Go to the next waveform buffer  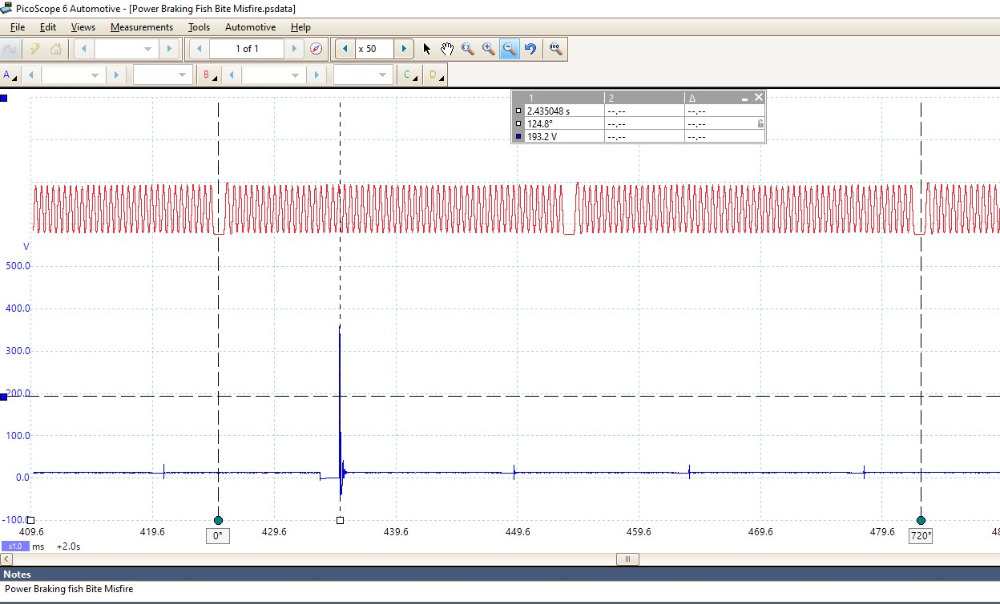point(293,49)
